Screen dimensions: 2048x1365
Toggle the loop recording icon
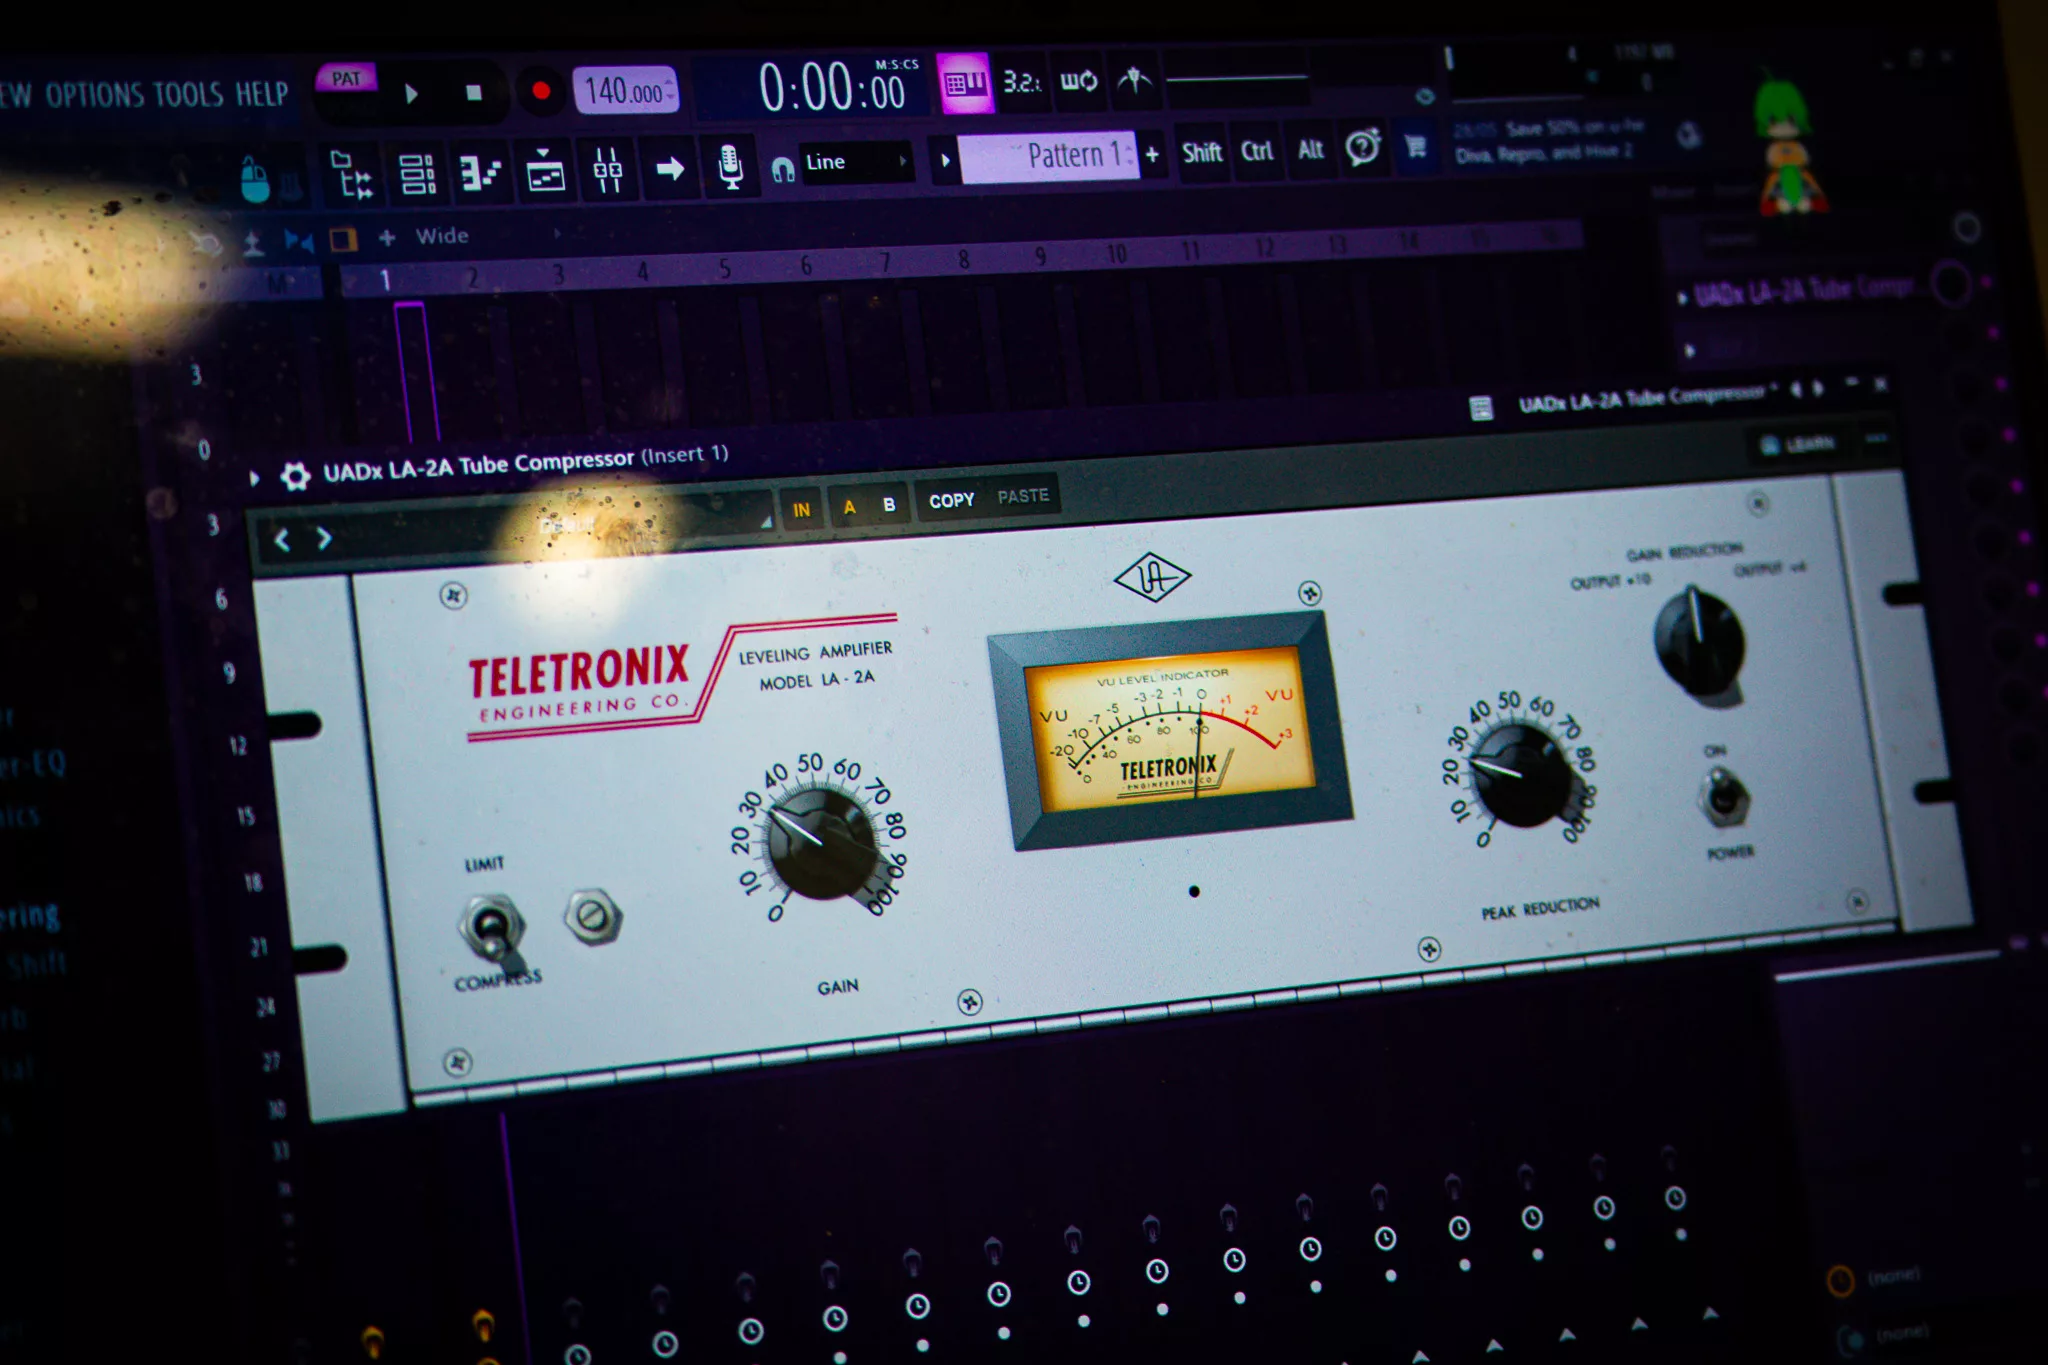click(x=1078, y=81)
